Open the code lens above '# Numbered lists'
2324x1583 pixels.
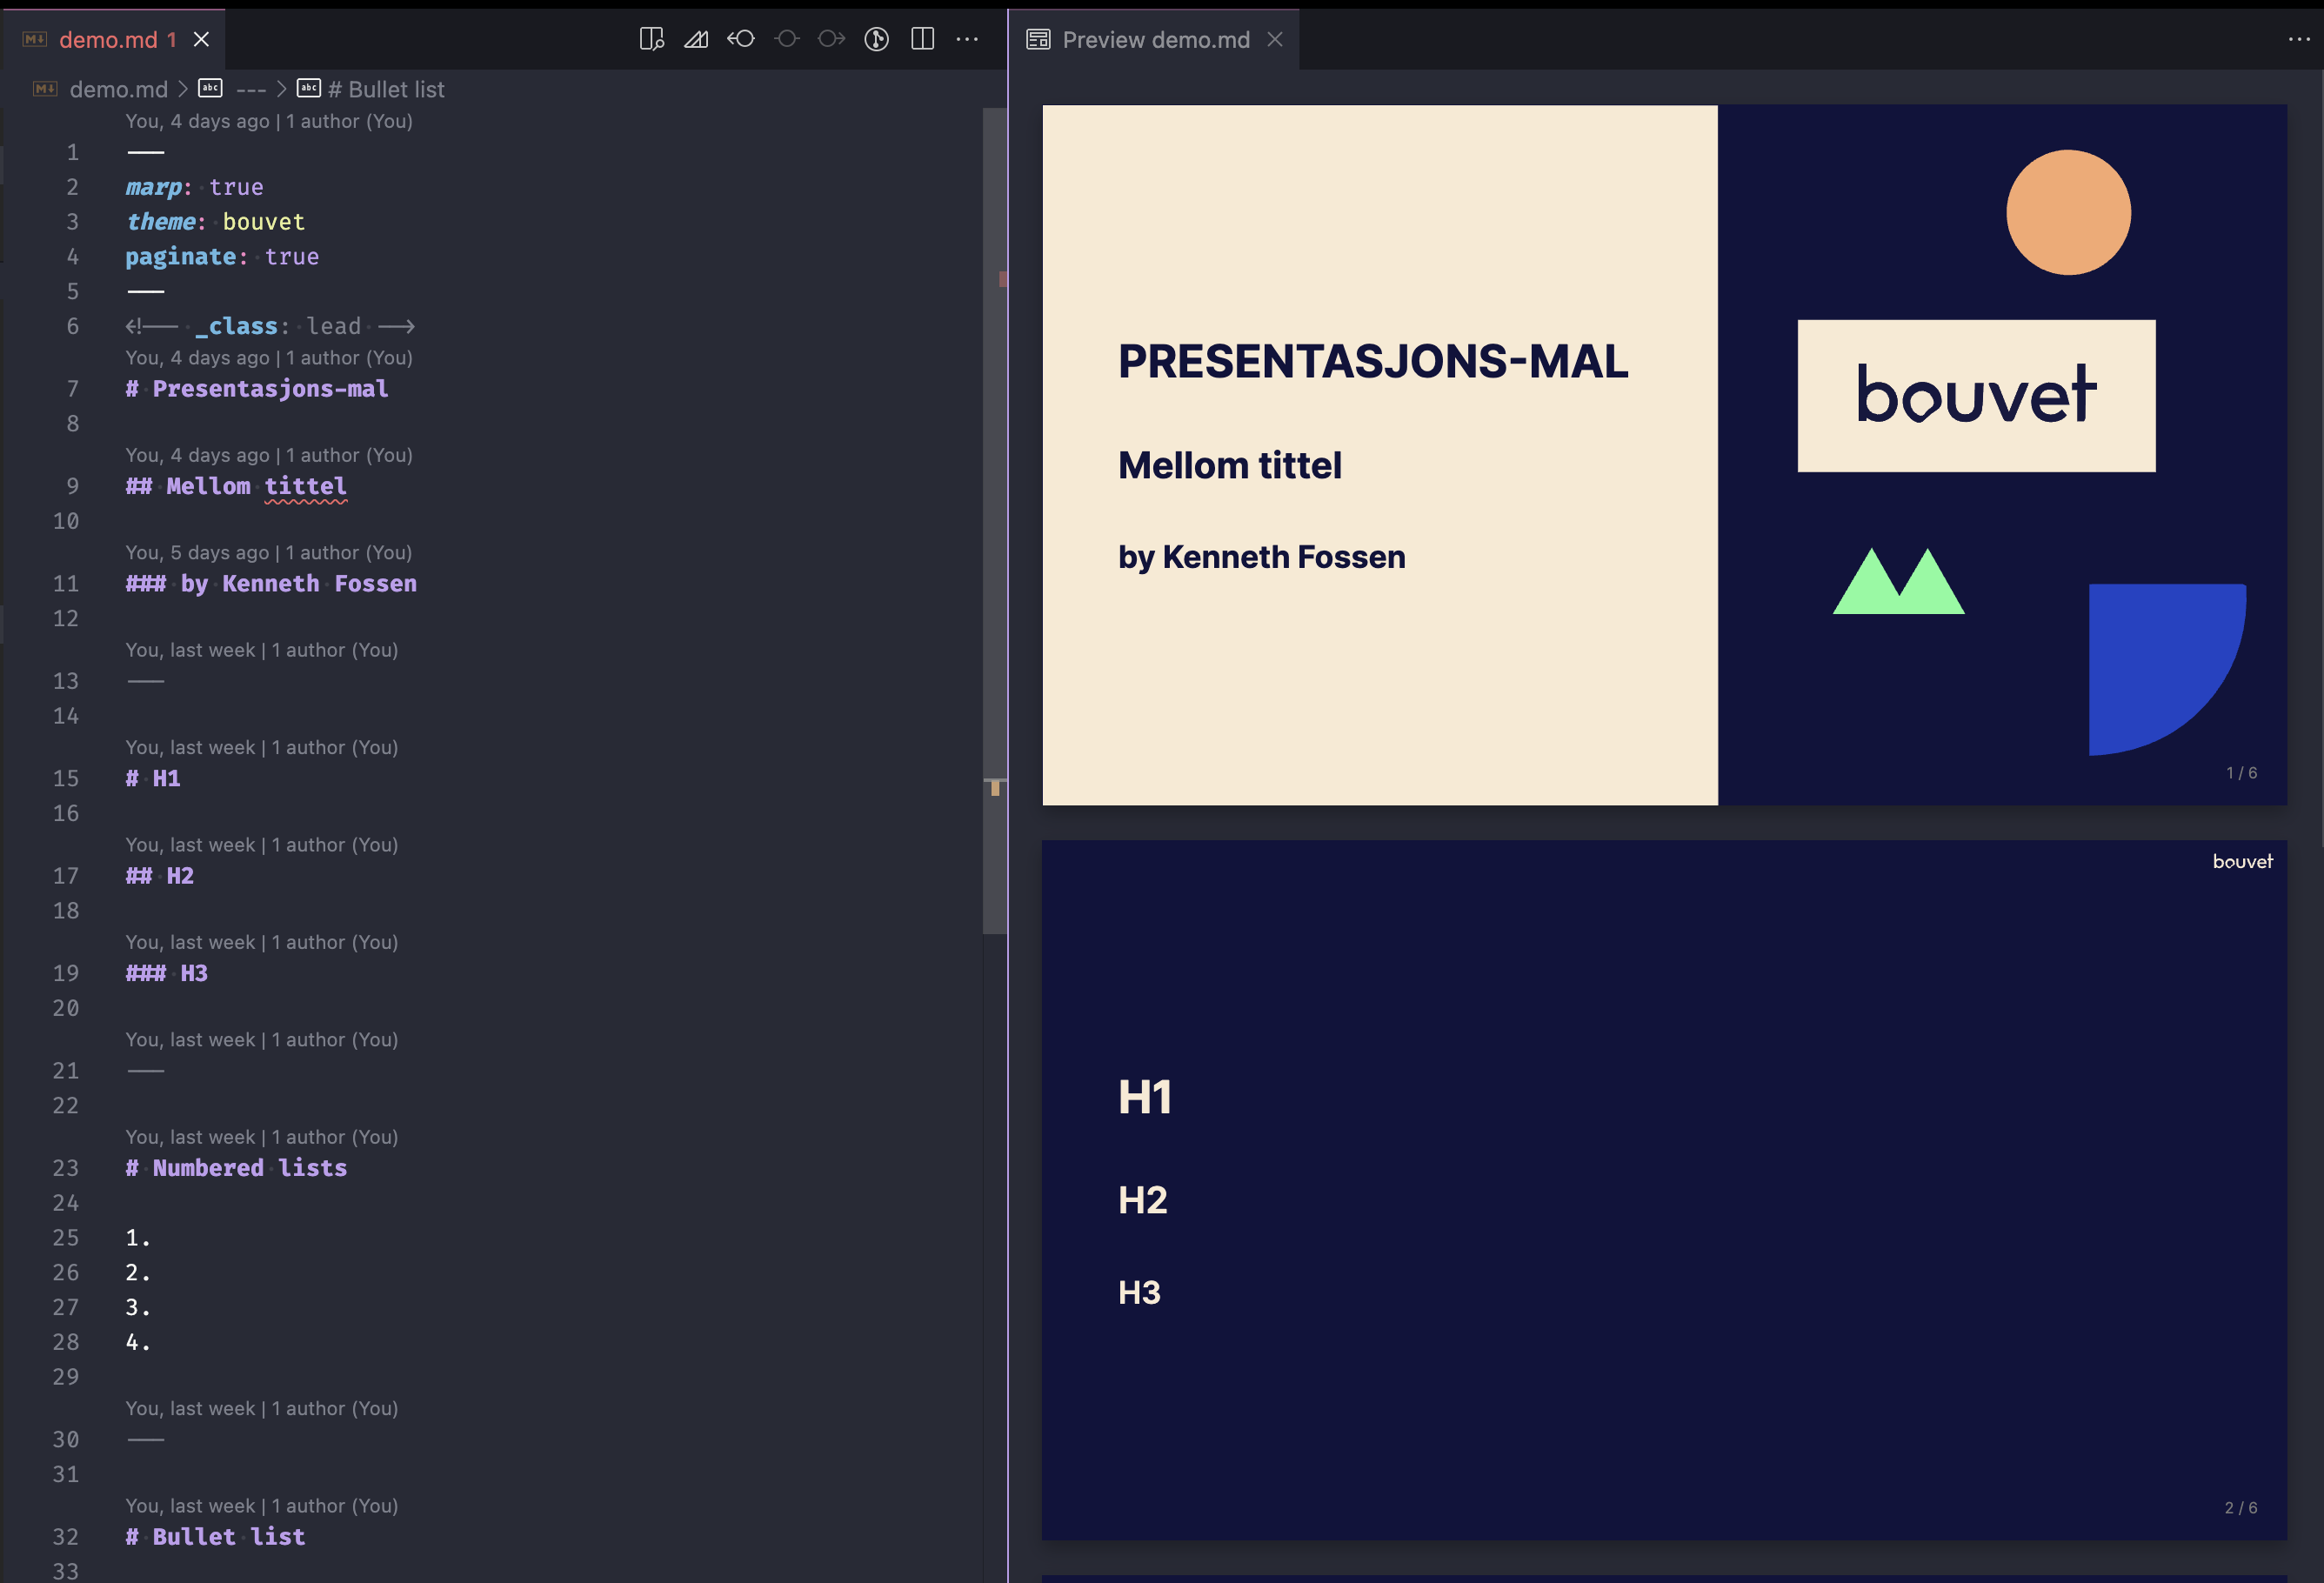click(x=262, y=1138)
